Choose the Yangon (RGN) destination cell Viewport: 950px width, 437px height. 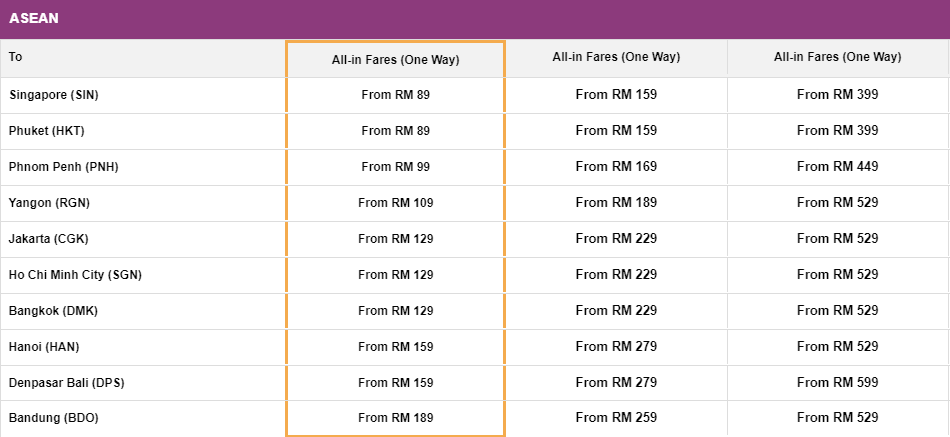49,203
